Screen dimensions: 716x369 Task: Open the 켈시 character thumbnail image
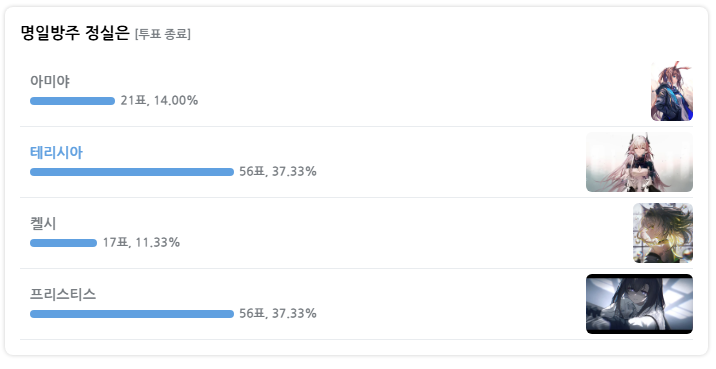(663, 233)
